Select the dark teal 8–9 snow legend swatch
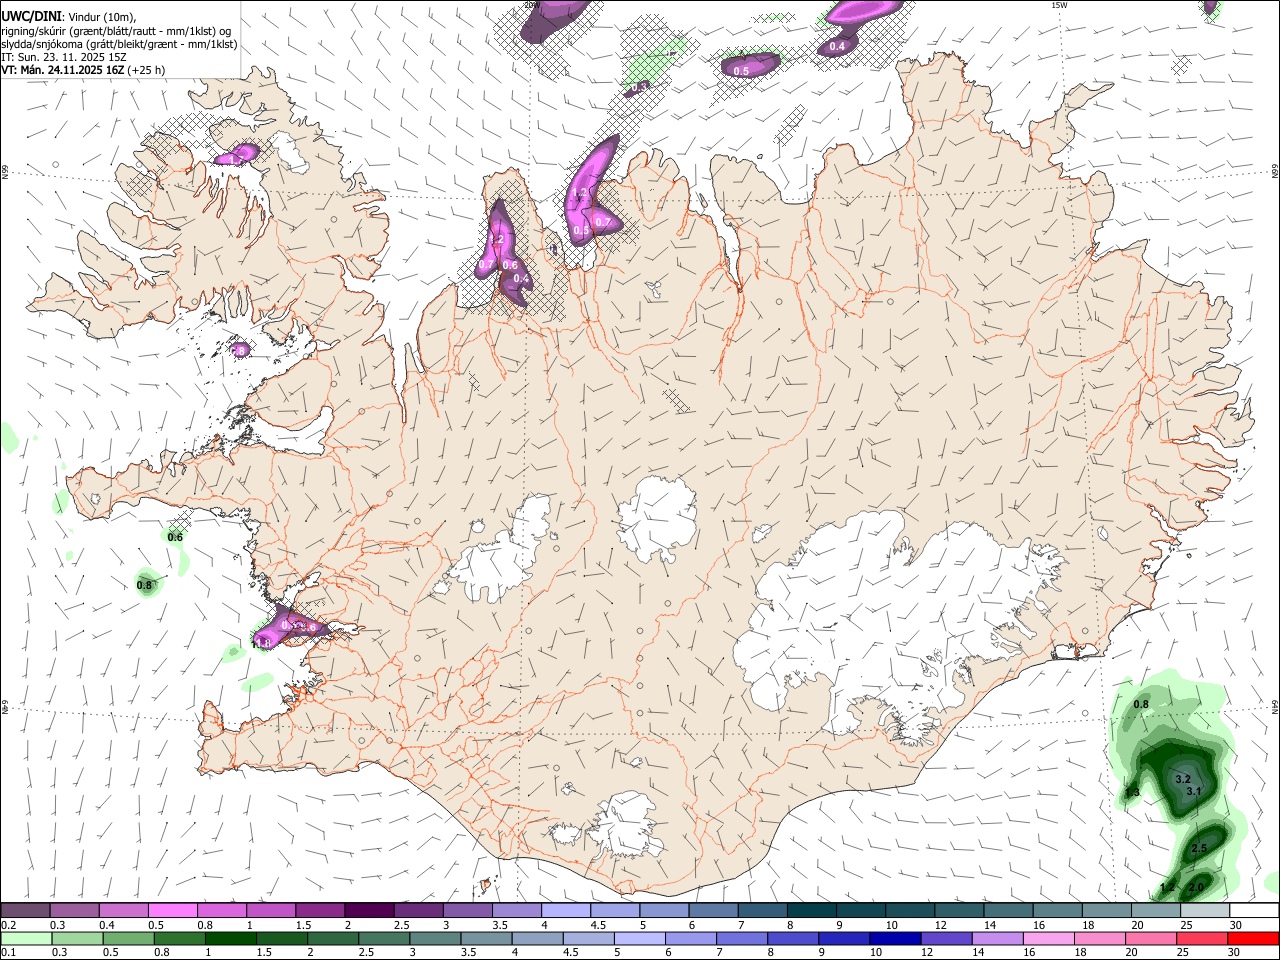 tap(812, 910)
